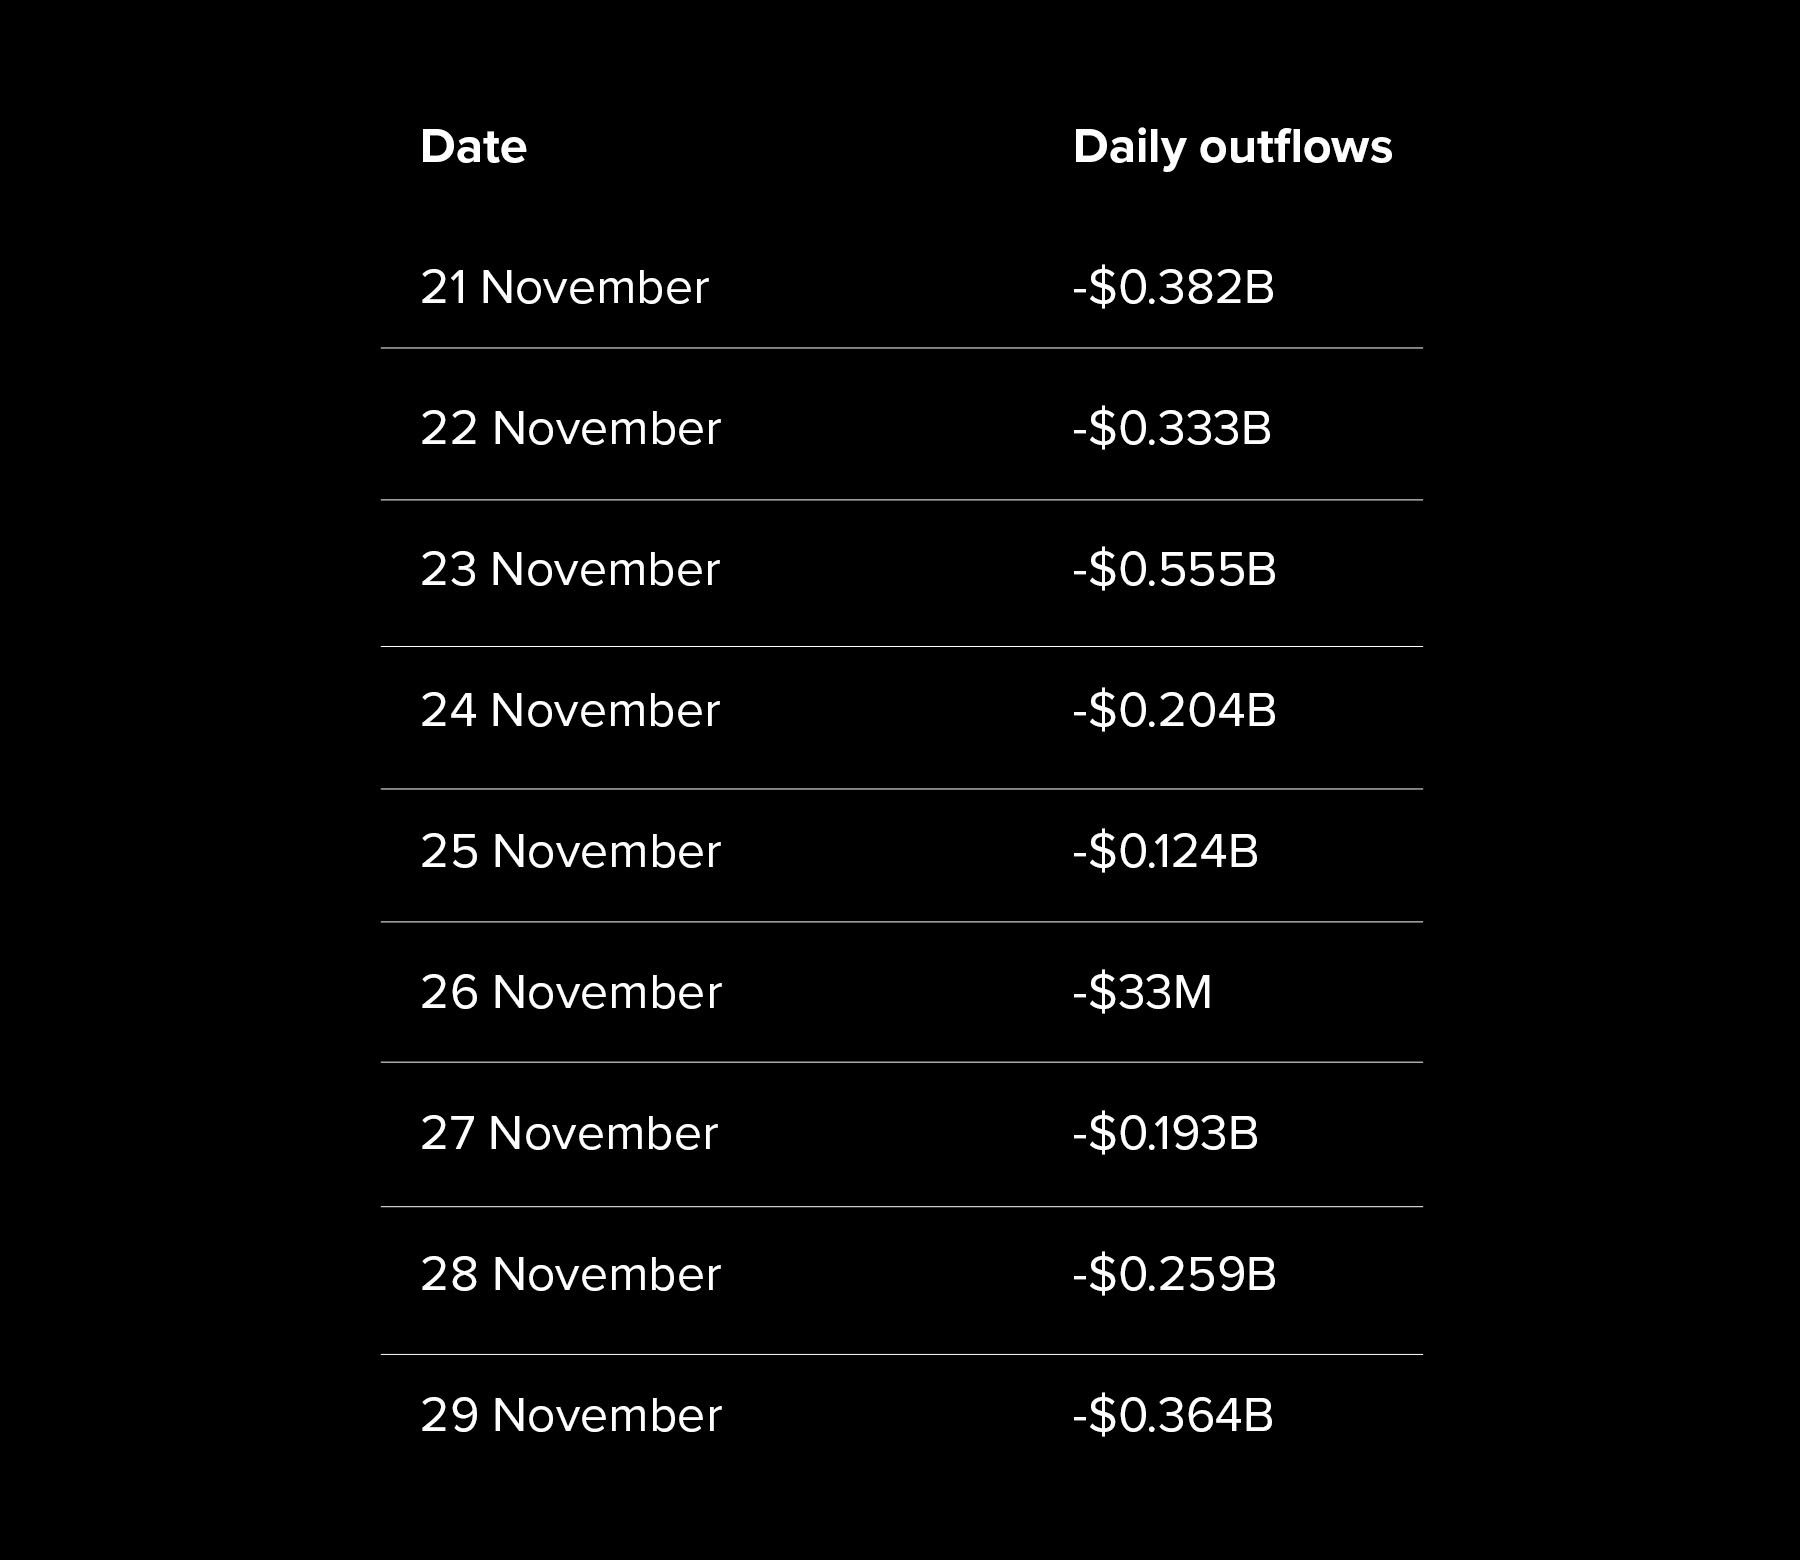This screenshot has height=1560, width=1800.
Task: Click the -$0.124B outflow value
Action: click(1165, 852)
